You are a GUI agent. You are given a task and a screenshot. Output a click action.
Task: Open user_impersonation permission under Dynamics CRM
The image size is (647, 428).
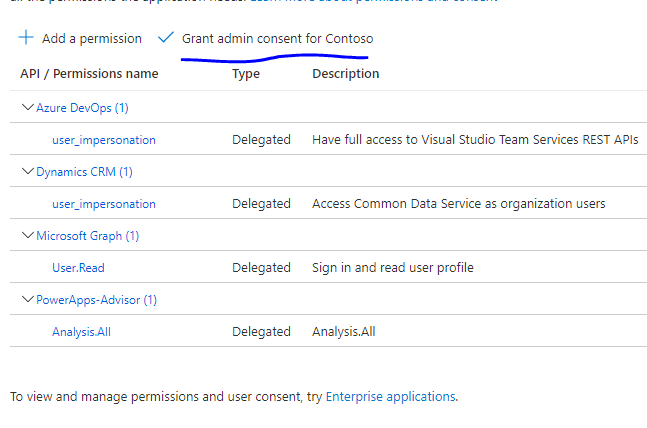tap(104, 204)
